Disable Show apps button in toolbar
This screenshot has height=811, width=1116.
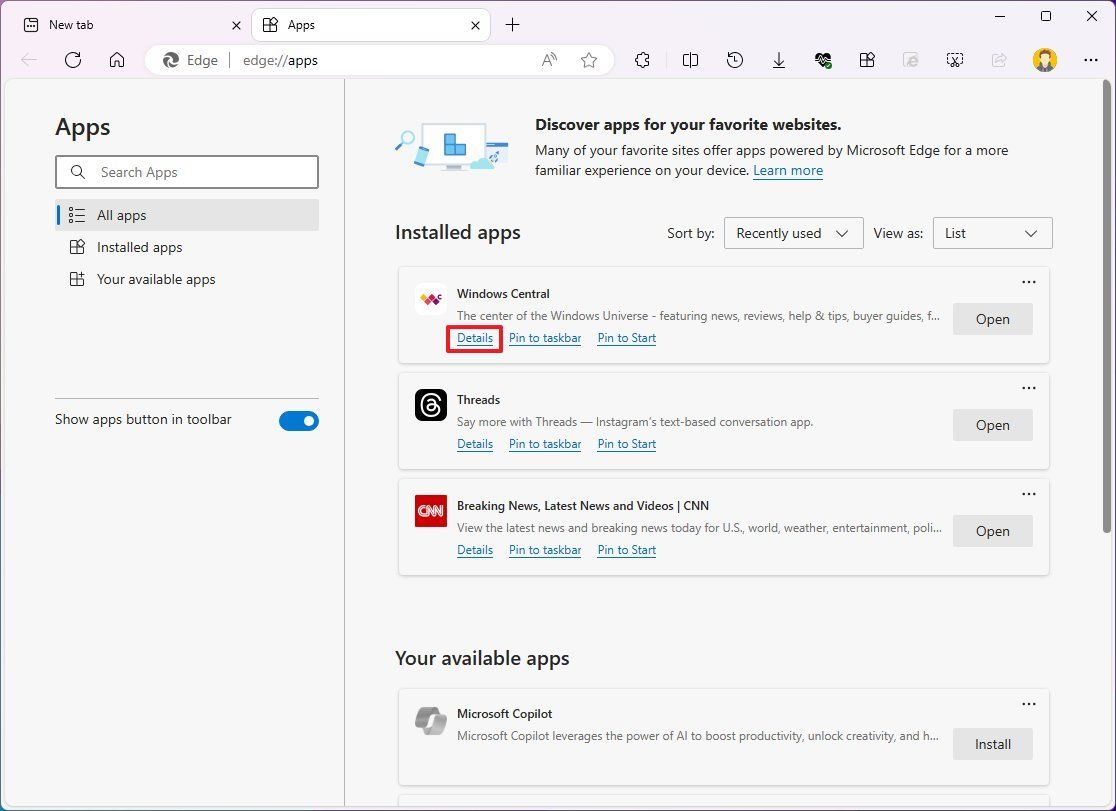298,420
